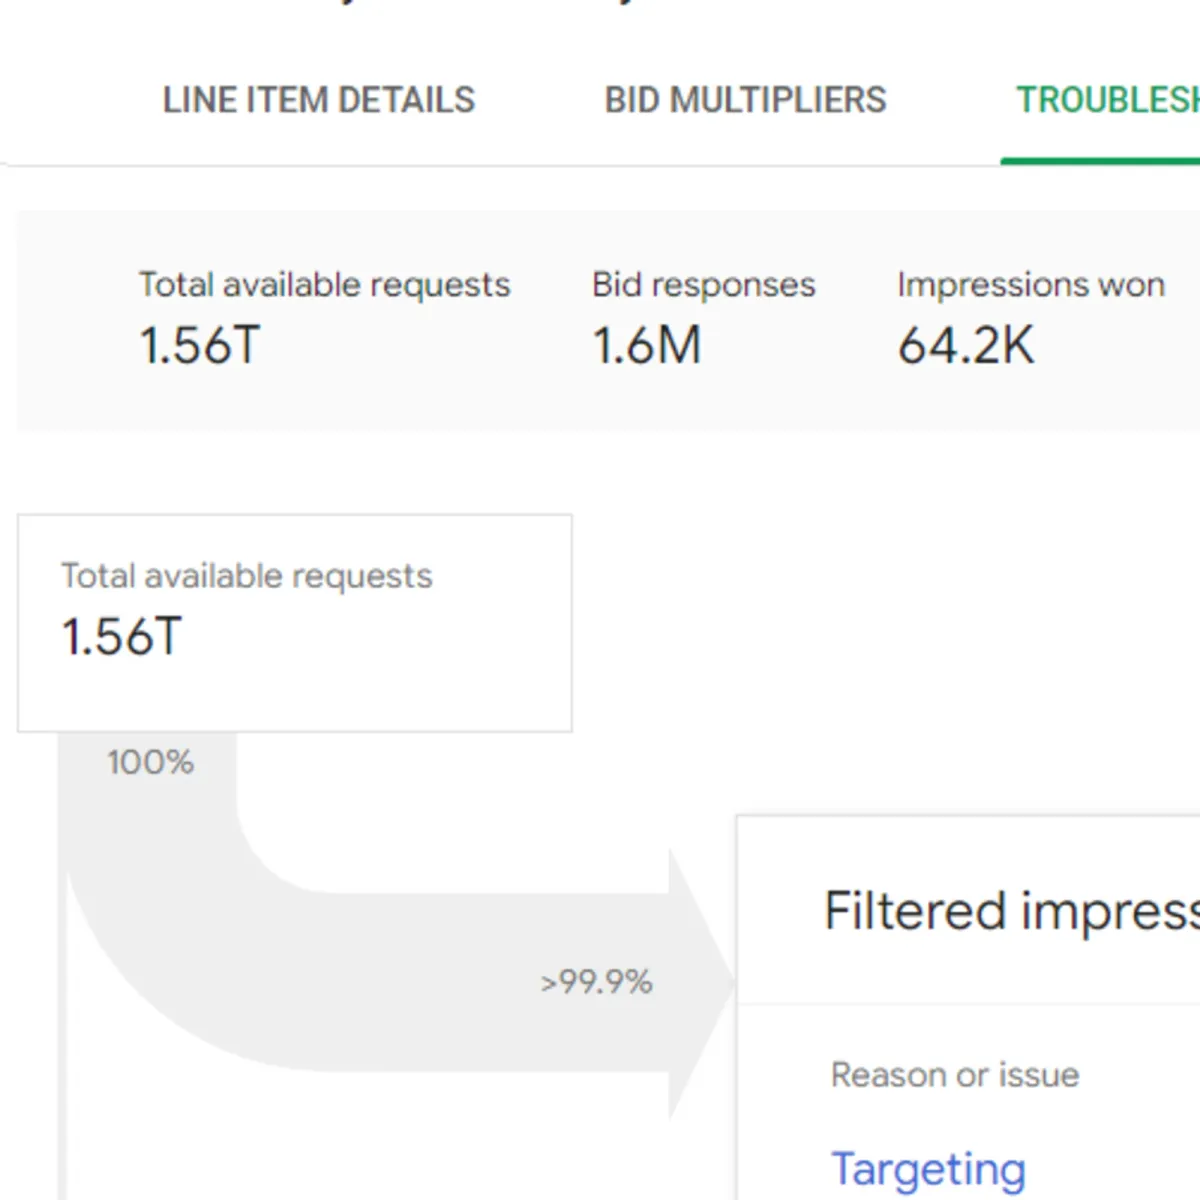Open the Bid Multipliers tab
This screenshot has width=1200, height=1200.
point(745,100)
